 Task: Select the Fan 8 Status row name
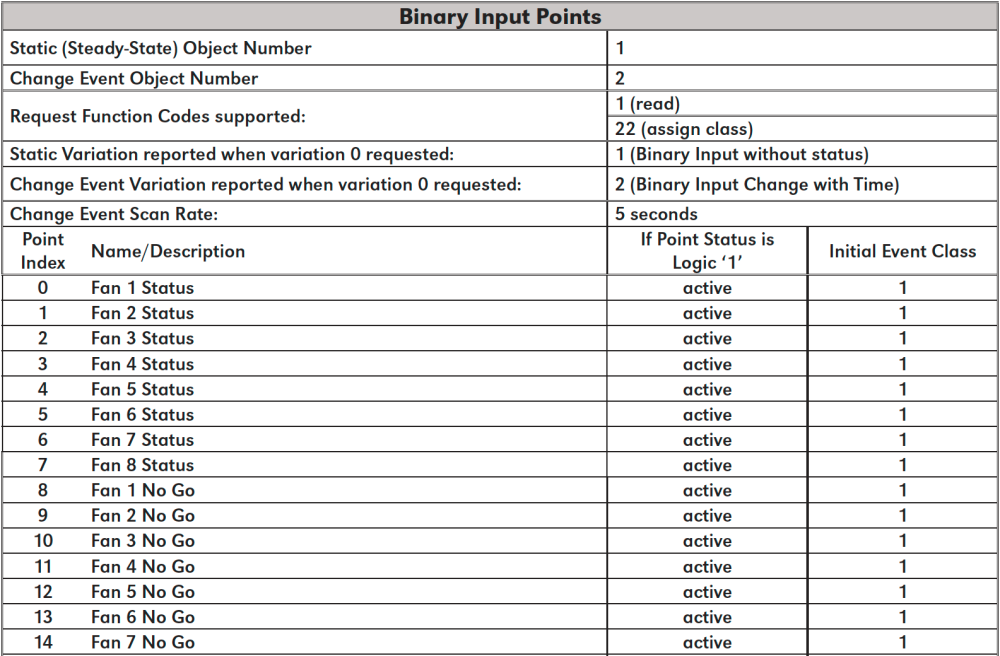[x=142, y=465]
